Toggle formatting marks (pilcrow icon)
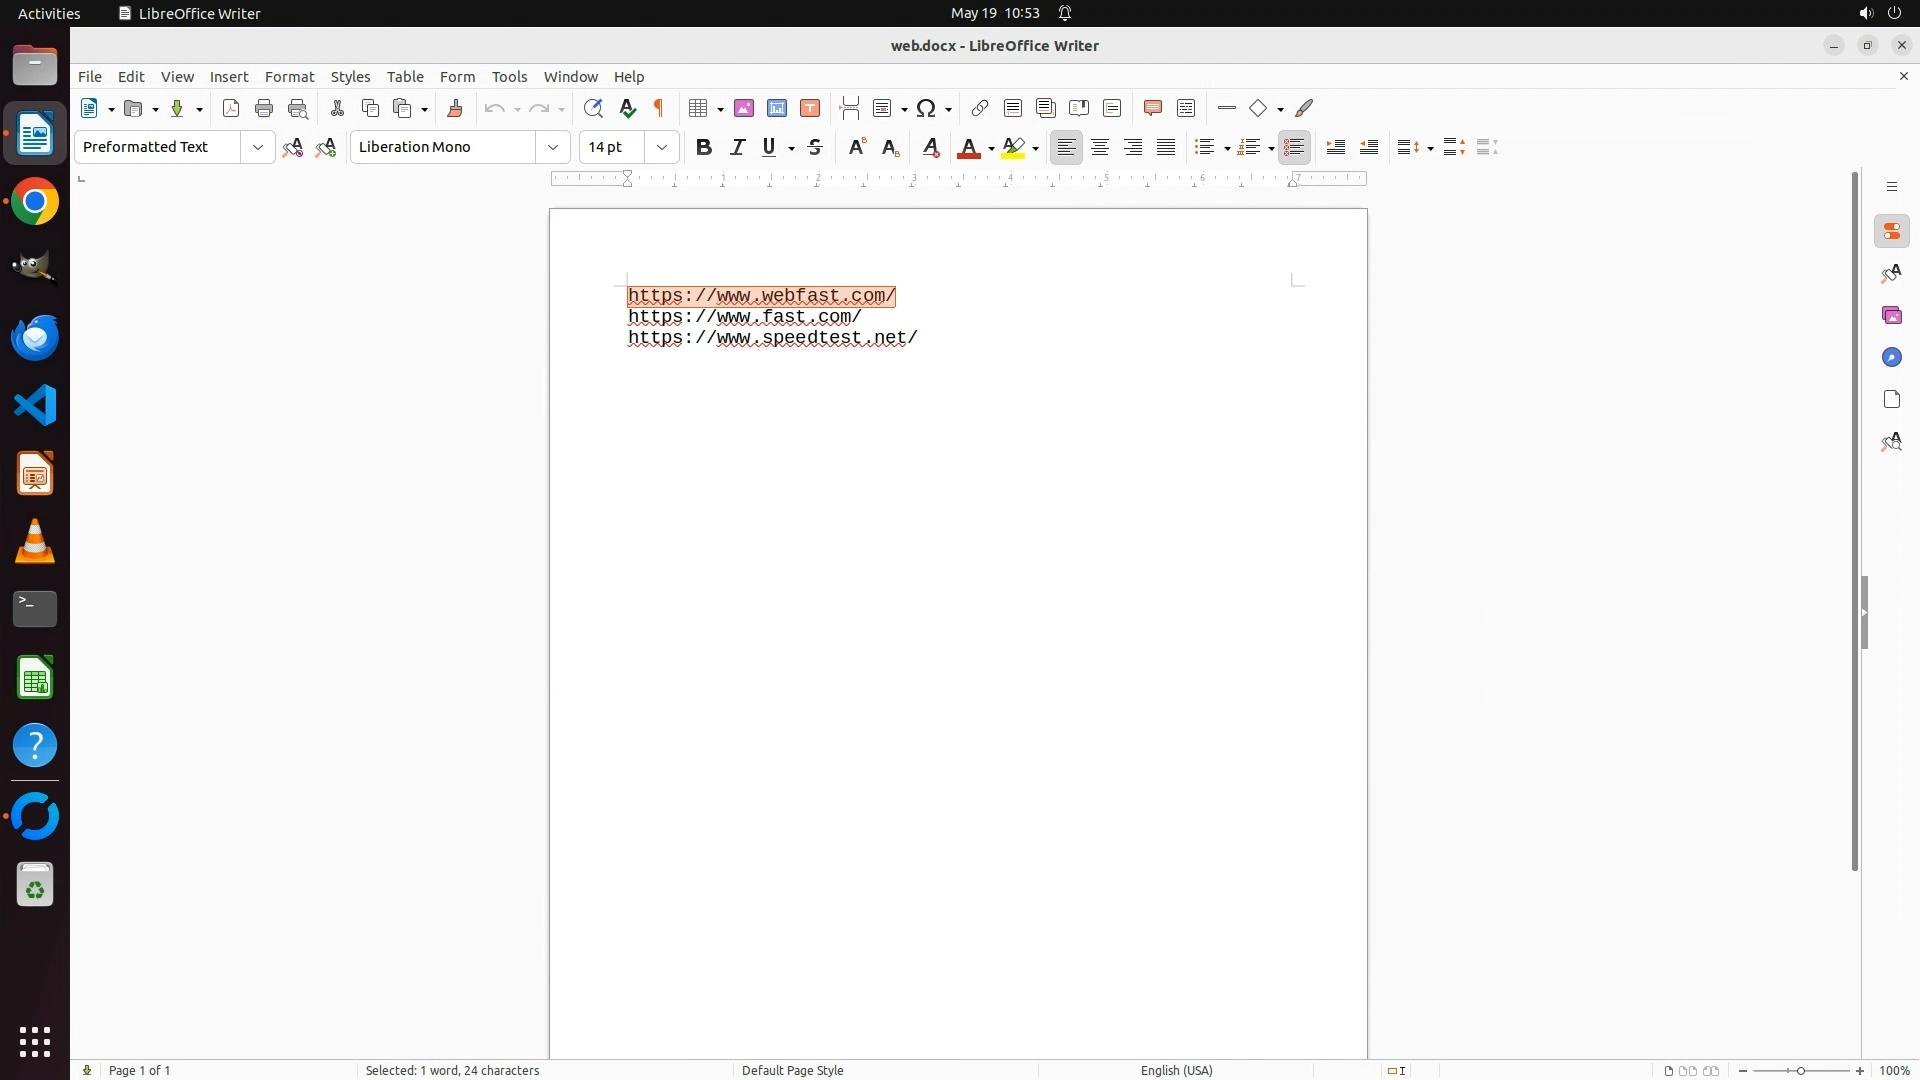This screenshot has width=1920, height=1080. pos(659,109)
